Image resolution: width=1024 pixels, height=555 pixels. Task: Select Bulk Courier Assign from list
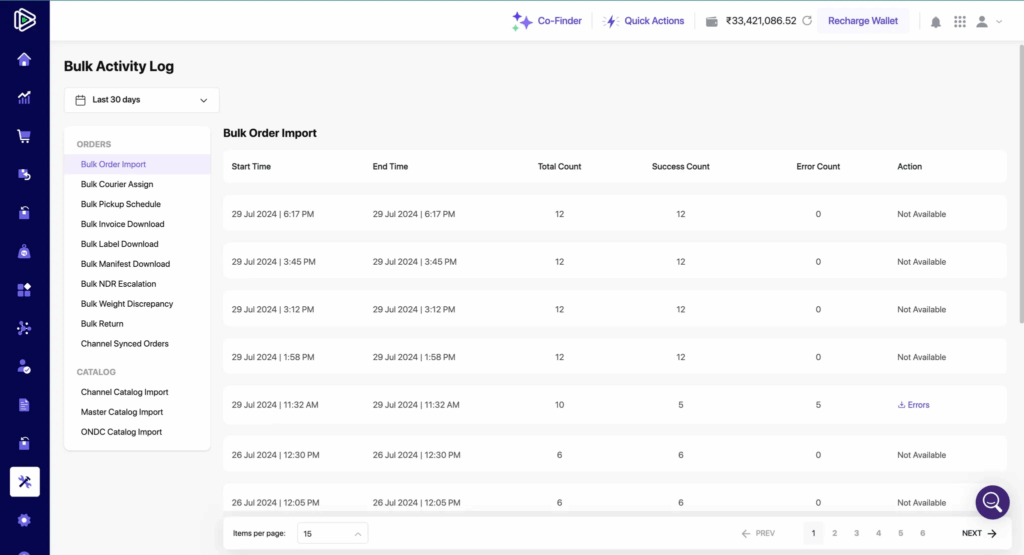click(x=117, y=184)
